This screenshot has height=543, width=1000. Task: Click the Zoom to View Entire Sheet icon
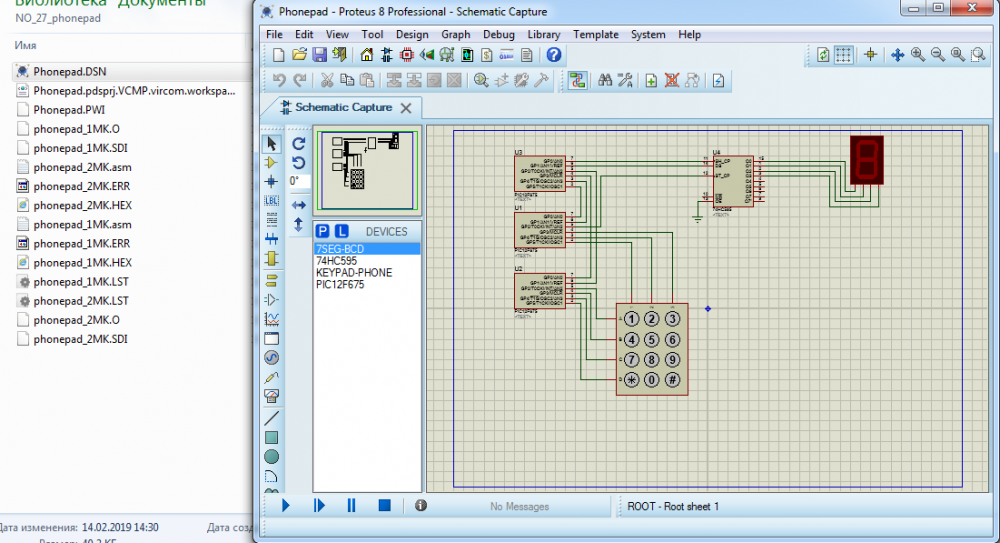pos(957,55)
